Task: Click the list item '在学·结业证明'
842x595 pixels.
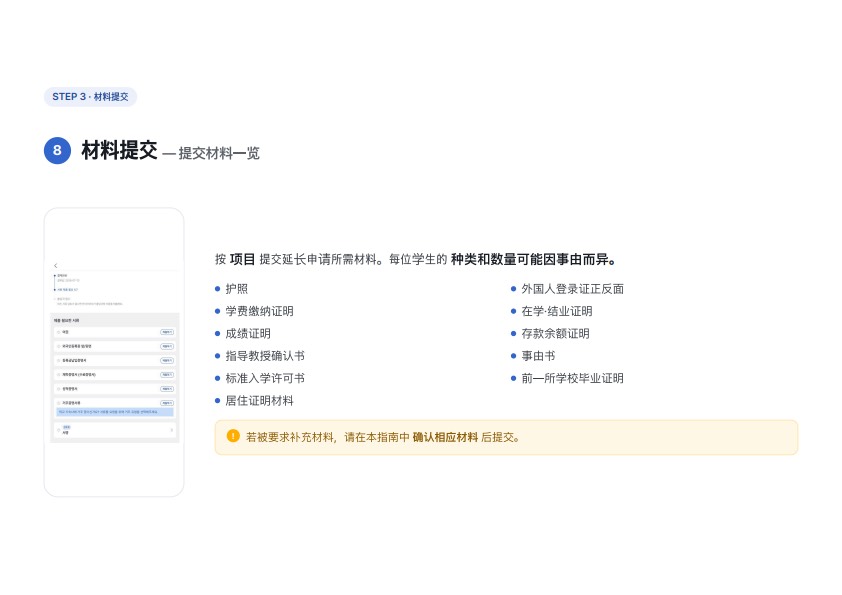Action: point(557,311)
